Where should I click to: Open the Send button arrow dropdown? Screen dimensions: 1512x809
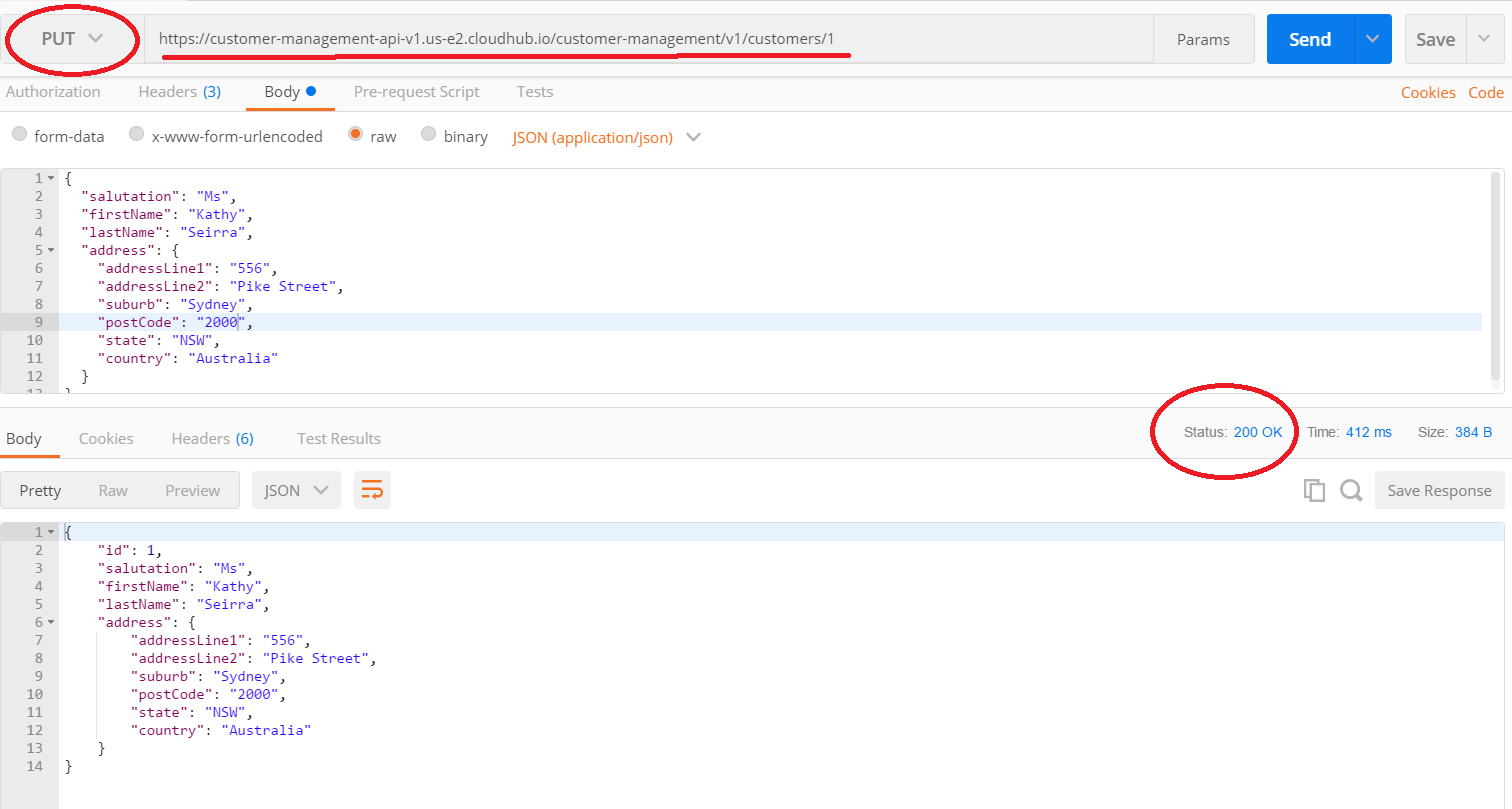click(1372, 39)
